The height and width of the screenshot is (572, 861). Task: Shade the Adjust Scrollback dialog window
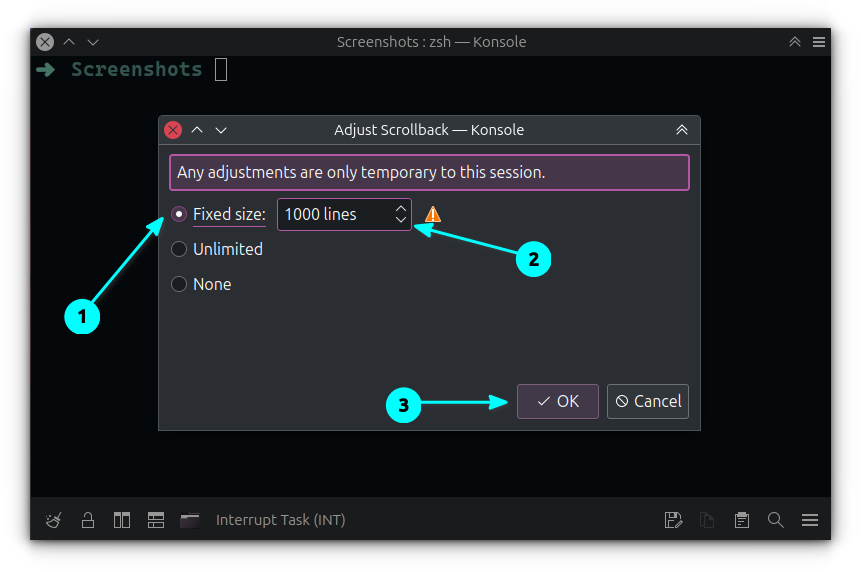click(x=681, y=130)
